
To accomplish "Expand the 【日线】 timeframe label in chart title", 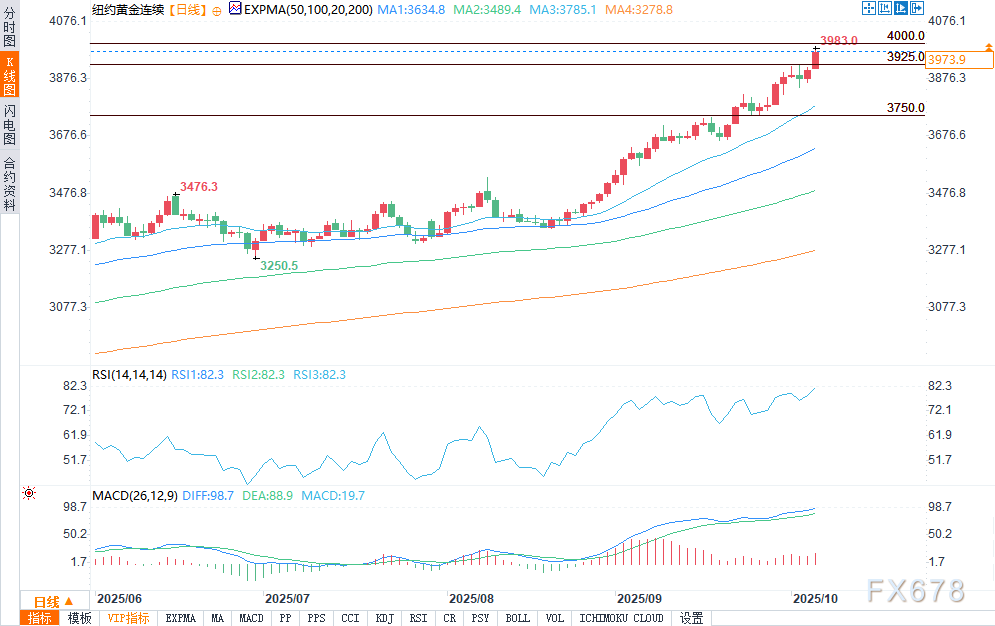I will click(x=186, y=9).
